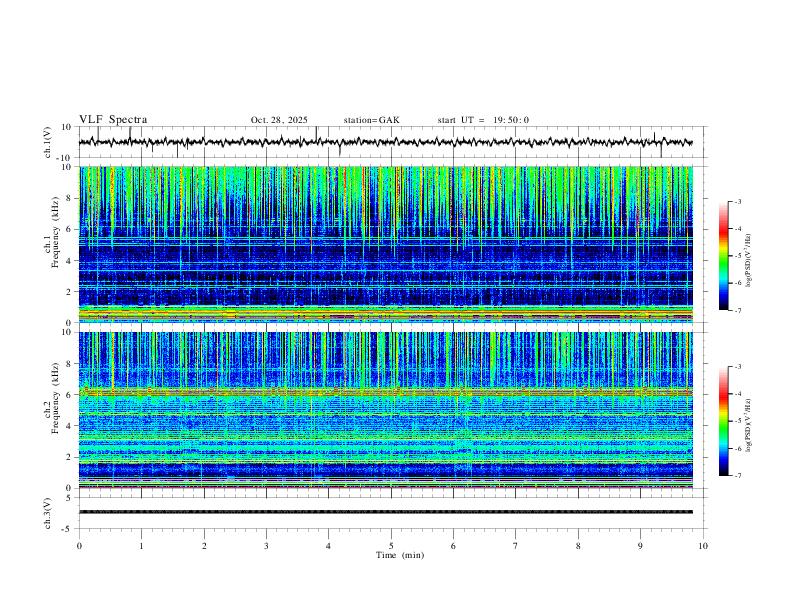Screen dimensions: 792x612
Task: Click time axis tick label '10'
Action: click(703, 546)
